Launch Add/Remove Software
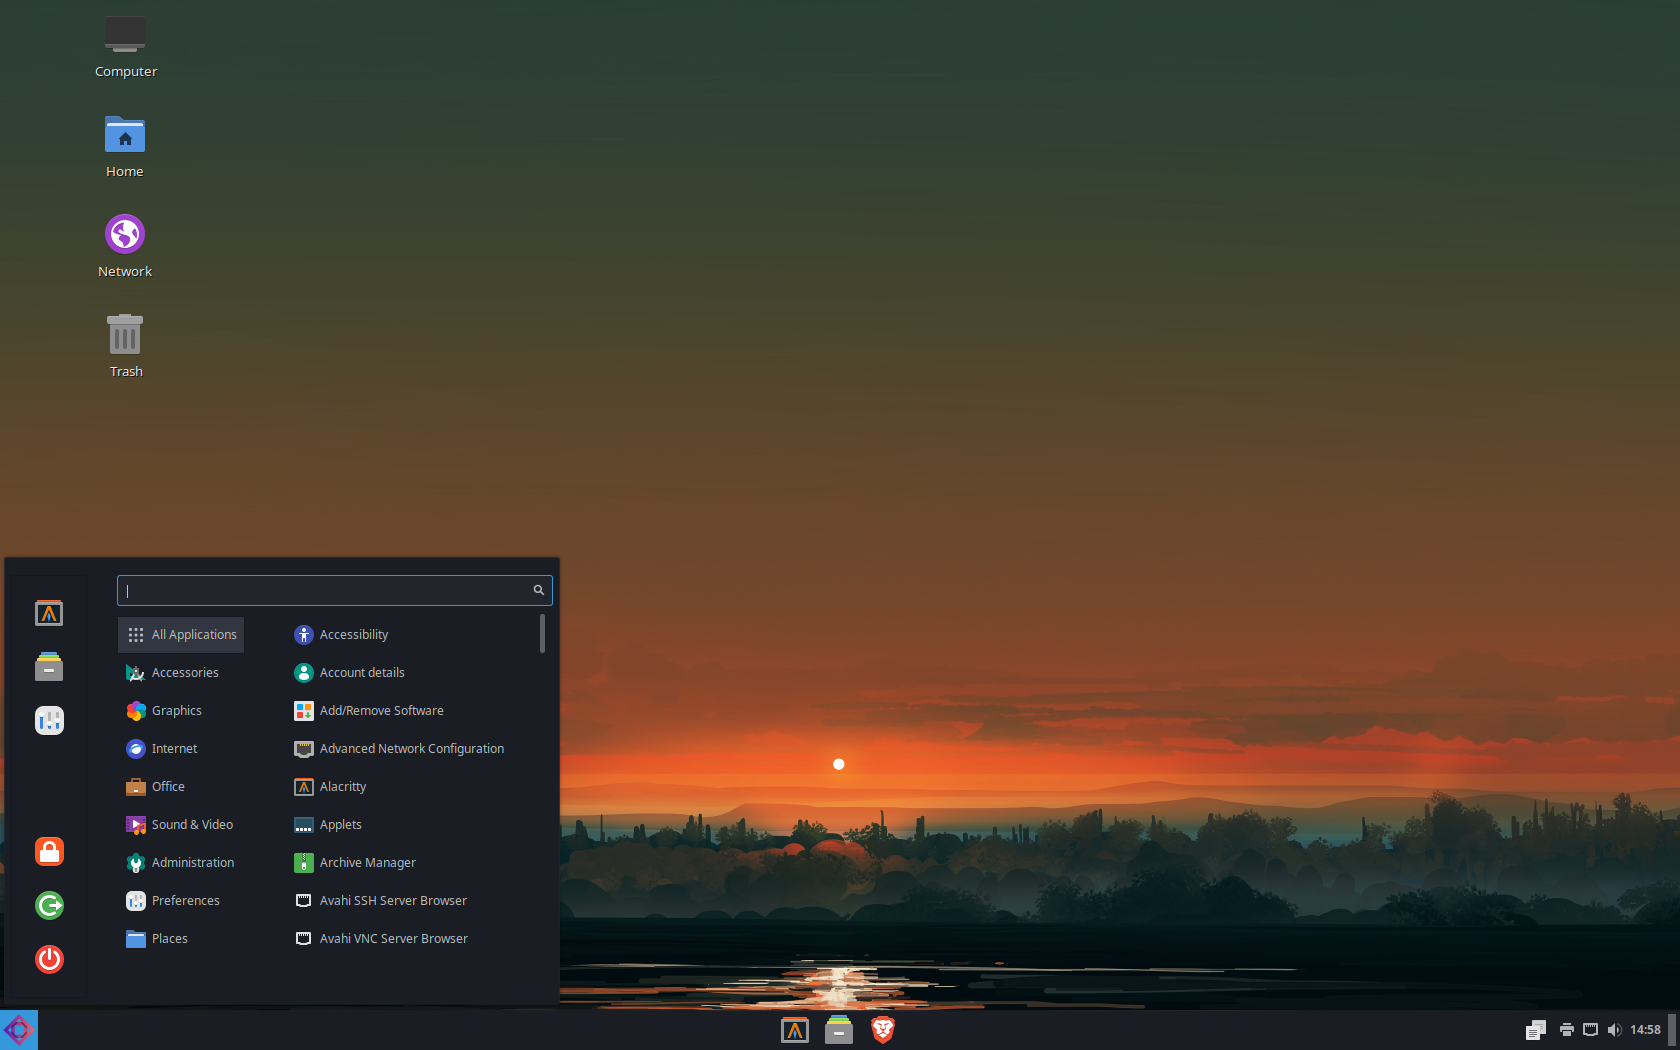The height and width of the screenshot is (1050, 1680). (411, 711)
